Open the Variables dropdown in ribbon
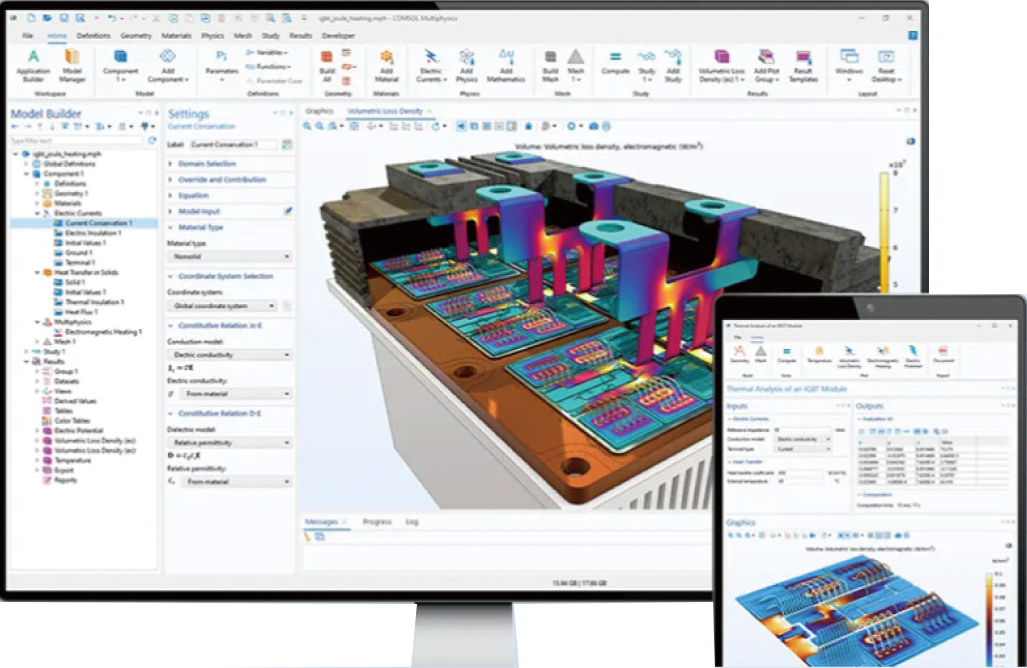 pyautogui.click(x=267, y=52)
